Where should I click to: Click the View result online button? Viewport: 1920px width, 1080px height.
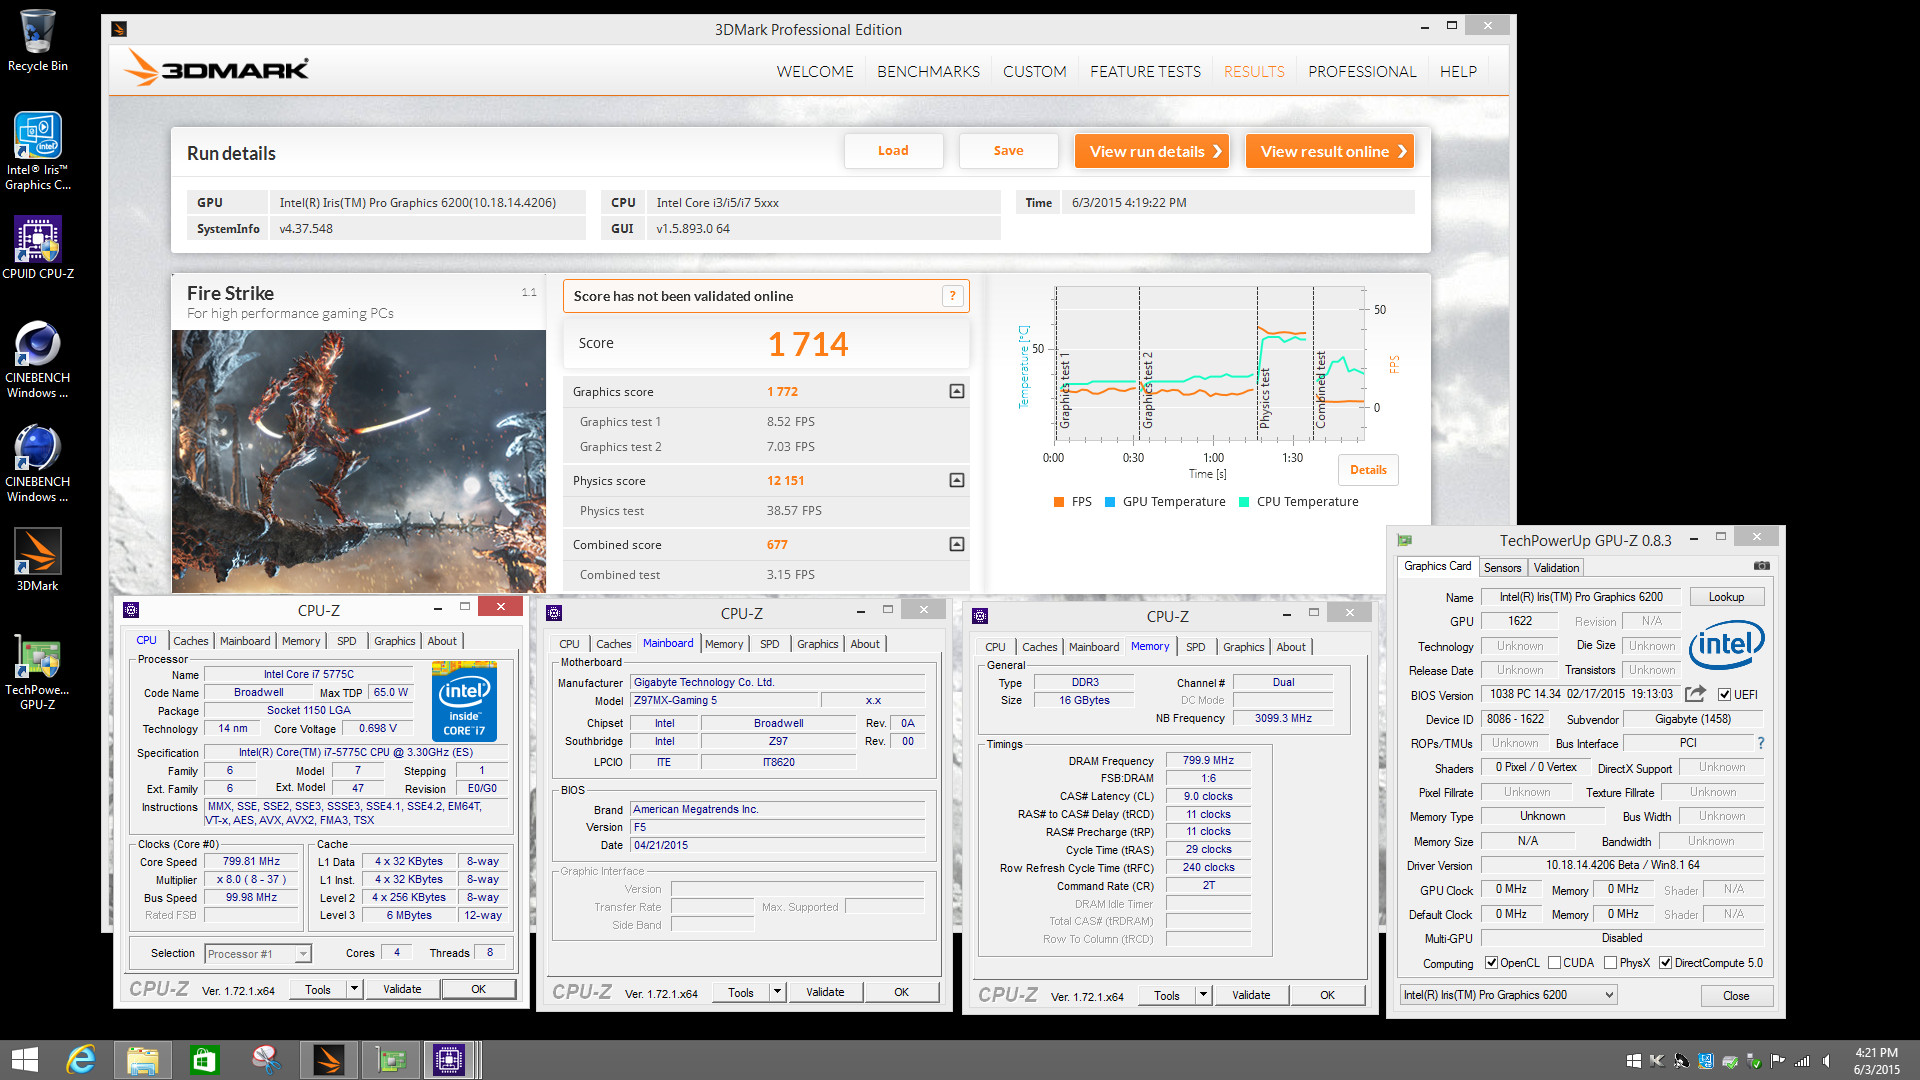point(1330,152)
